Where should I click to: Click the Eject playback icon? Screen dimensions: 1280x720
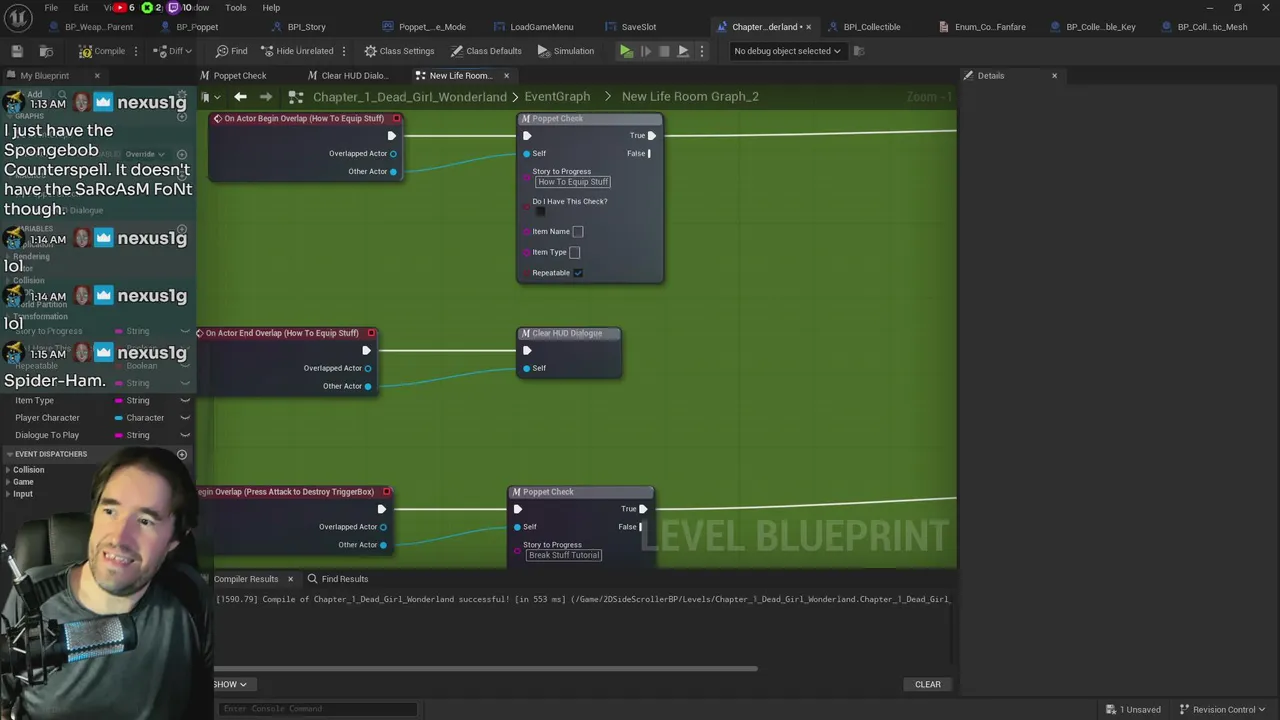pyautogui.click(x=683, y=51)
